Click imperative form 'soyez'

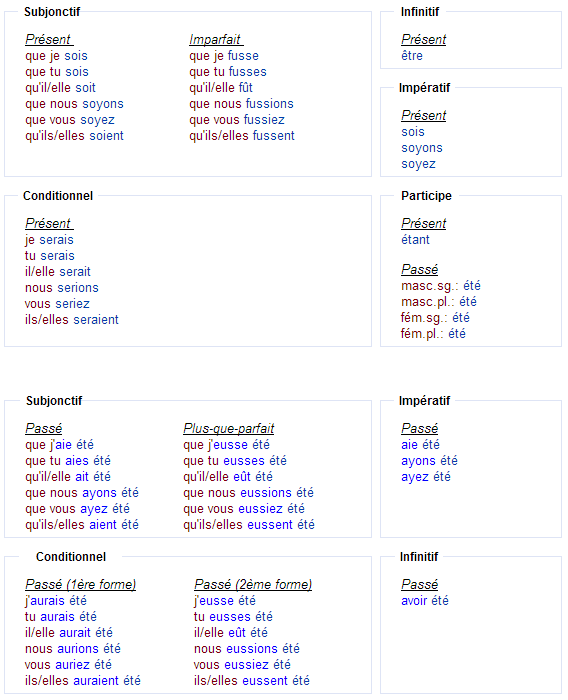[x=418, y=164]
